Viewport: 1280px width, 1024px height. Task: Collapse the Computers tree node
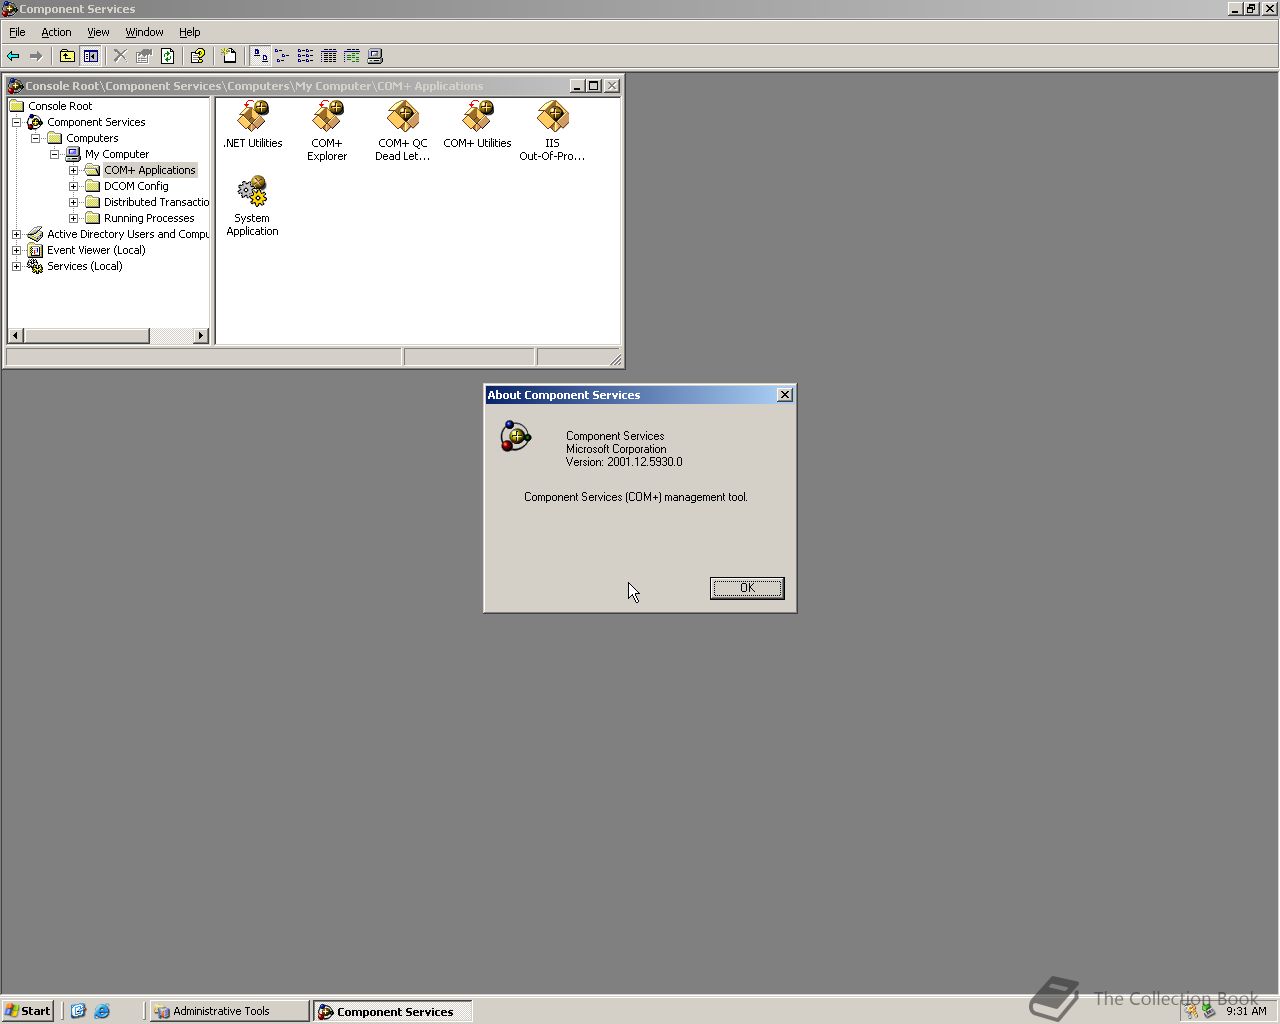35,138
